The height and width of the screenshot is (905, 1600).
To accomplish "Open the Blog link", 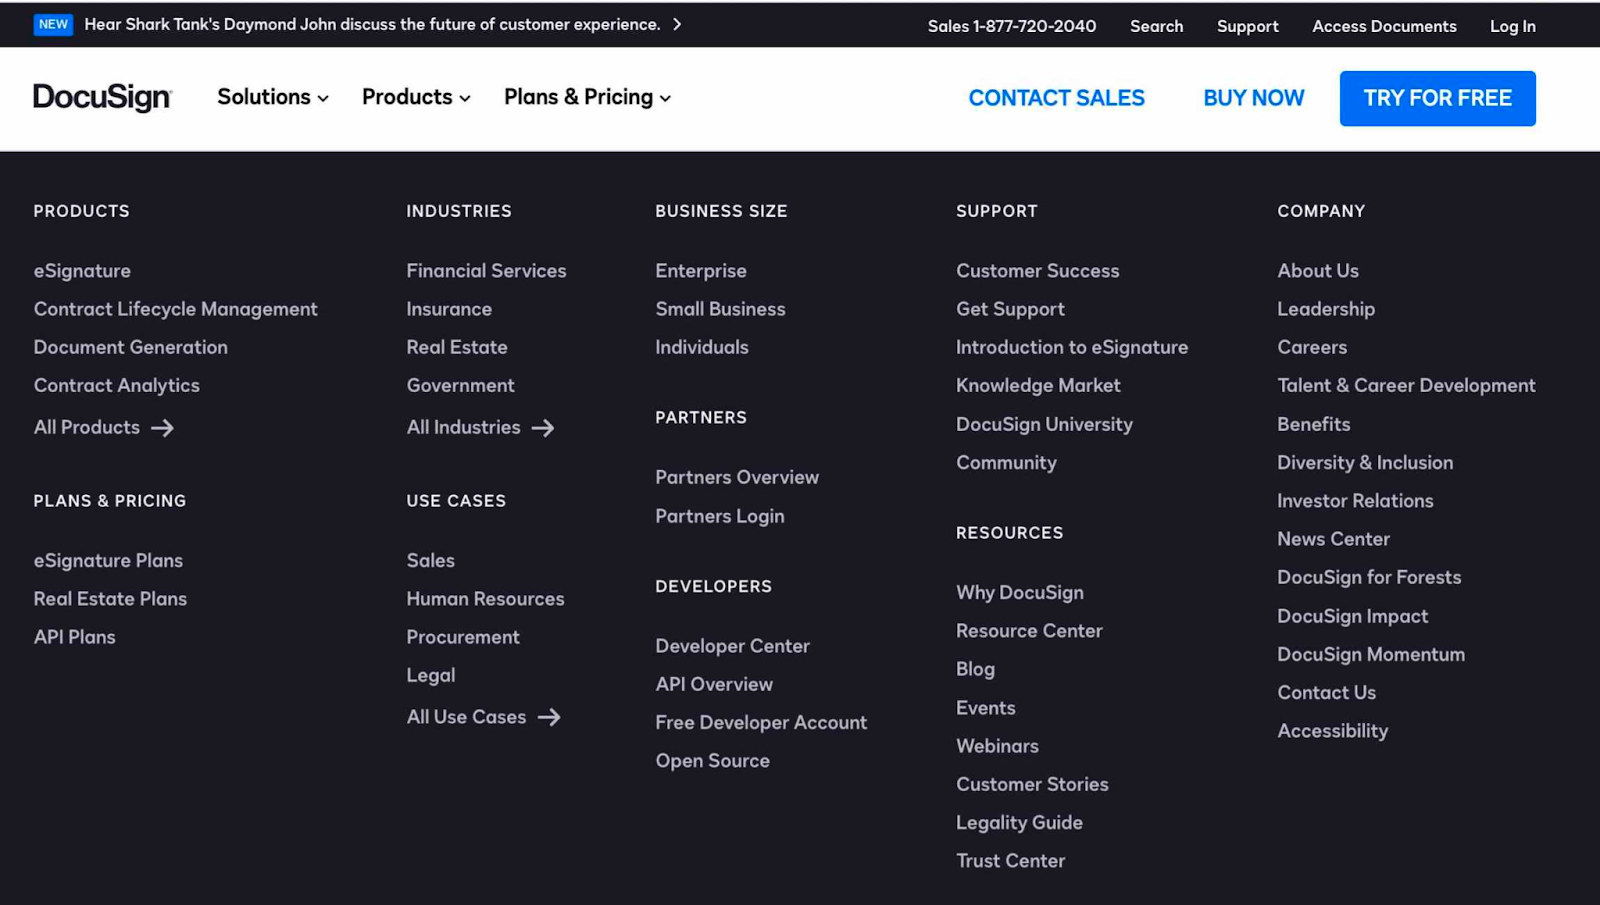I will coord(975,669).
